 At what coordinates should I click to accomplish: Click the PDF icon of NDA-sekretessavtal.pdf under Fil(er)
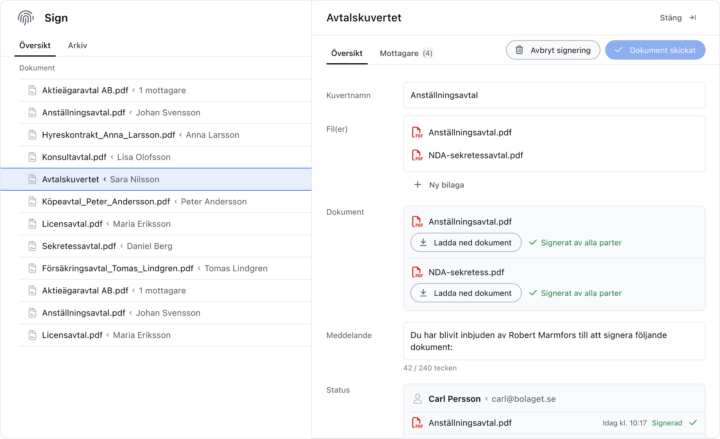click(x=417, y=155)
